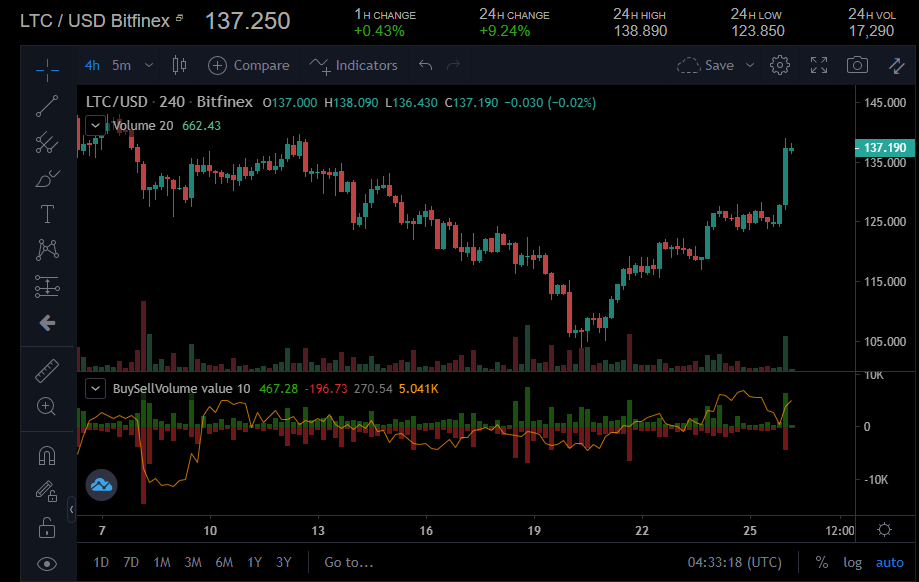Open time axis settings gear icon
The image size is (919, 582).
[x=884, y=530]
